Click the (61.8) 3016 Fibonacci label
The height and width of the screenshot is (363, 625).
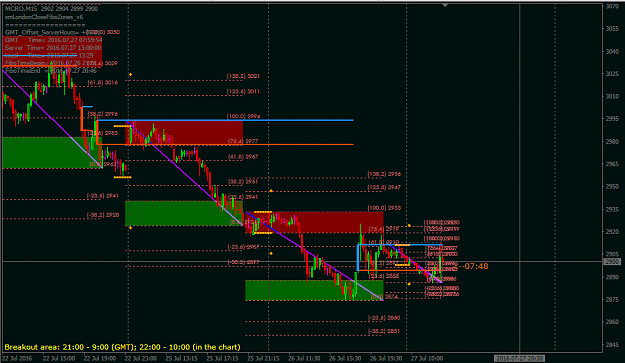103,82
